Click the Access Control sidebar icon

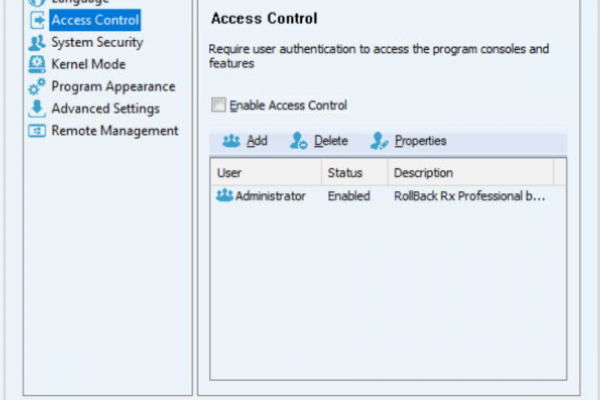coord(37,20)
